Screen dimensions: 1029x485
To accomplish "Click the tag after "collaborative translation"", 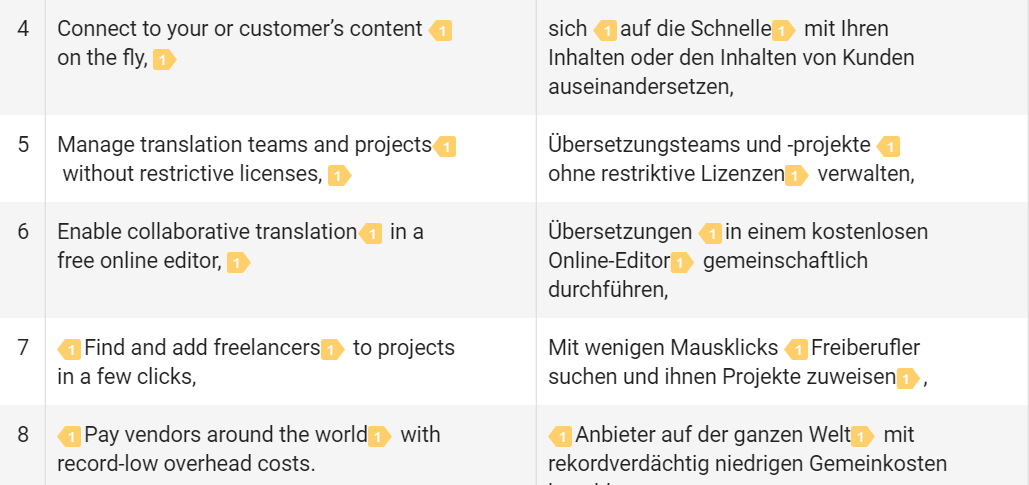I will coord(371,234).
